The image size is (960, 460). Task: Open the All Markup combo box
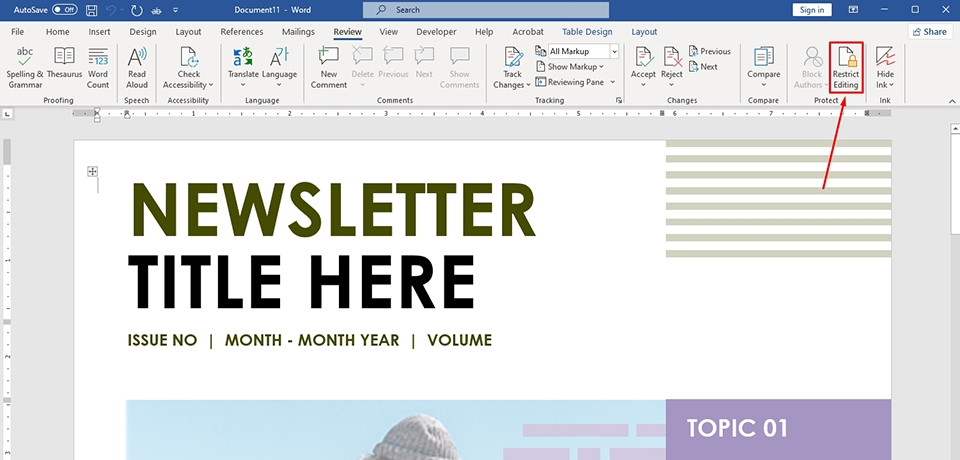583,51
